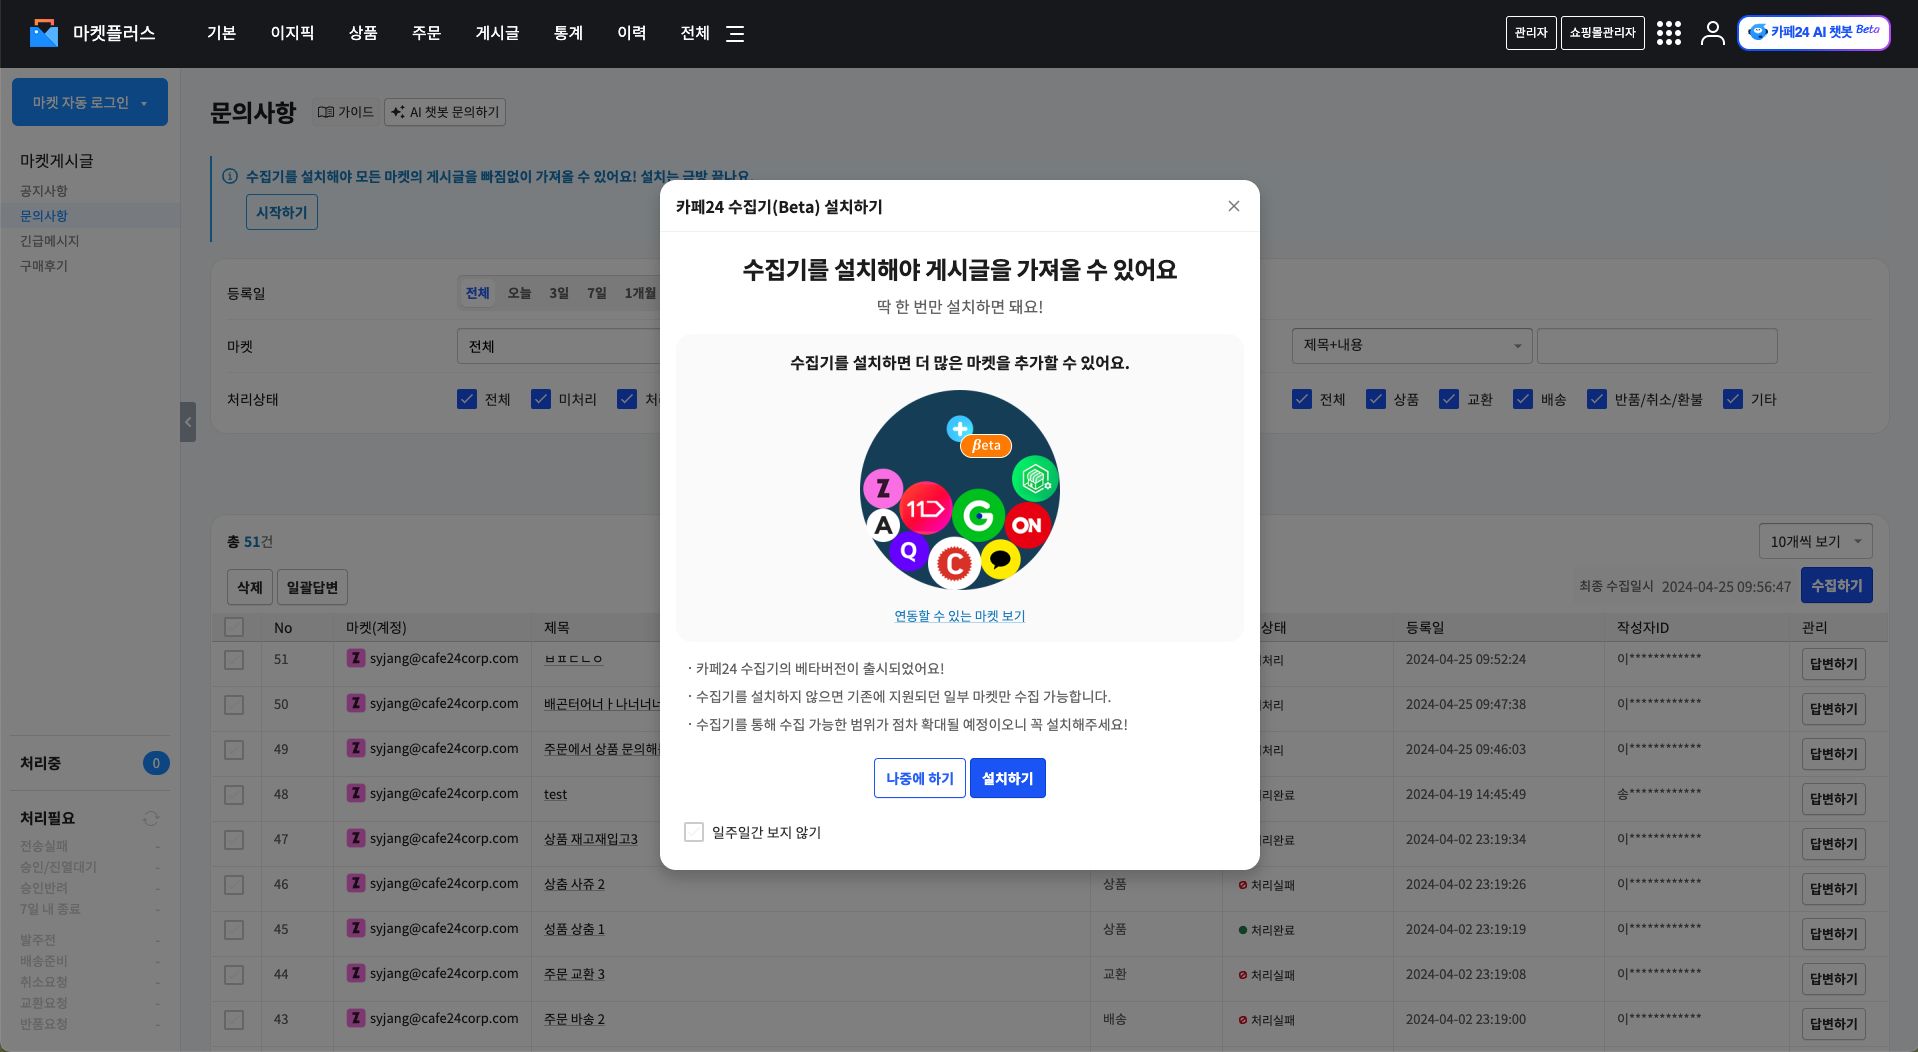The width and height of the screenshot is (1918, 1052).
Task: Open the 통계 top menu
Action: 568,33
